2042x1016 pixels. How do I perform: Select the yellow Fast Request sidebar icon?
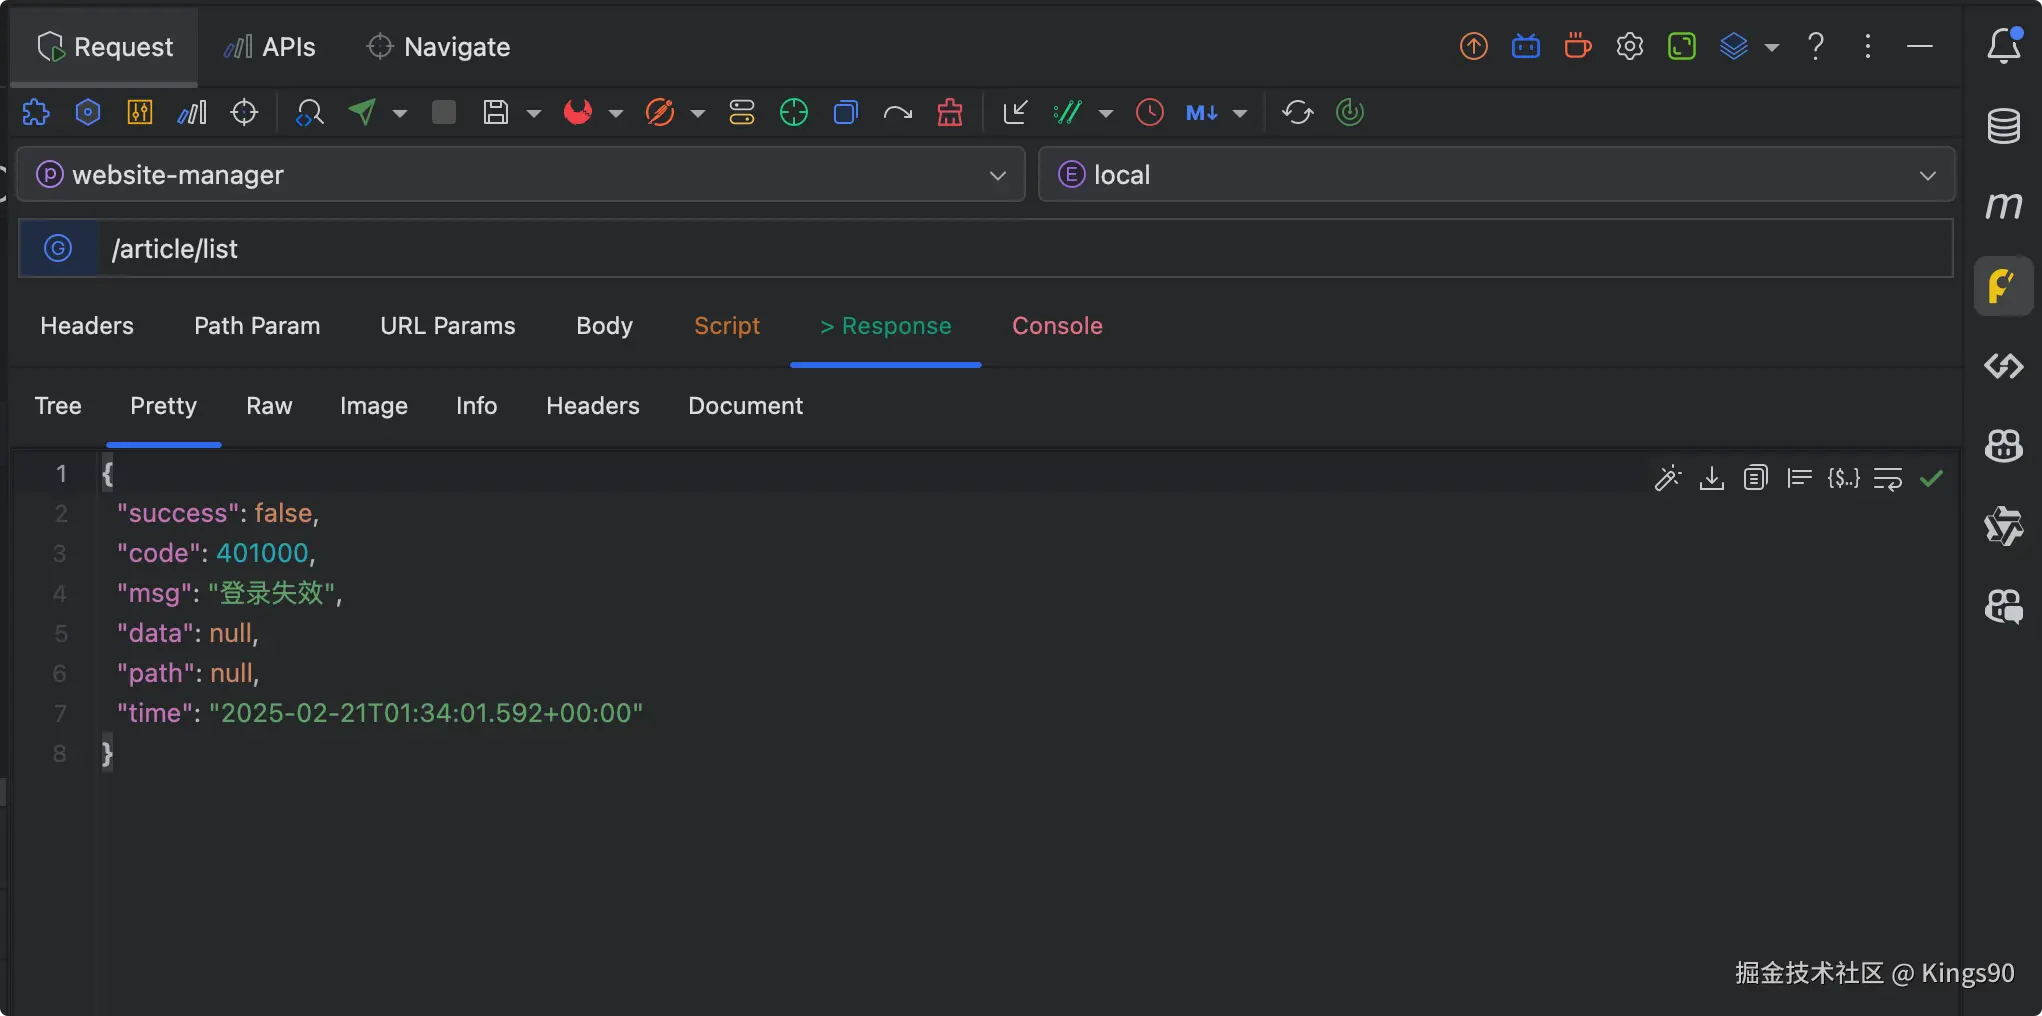[x=2003, y=286]
